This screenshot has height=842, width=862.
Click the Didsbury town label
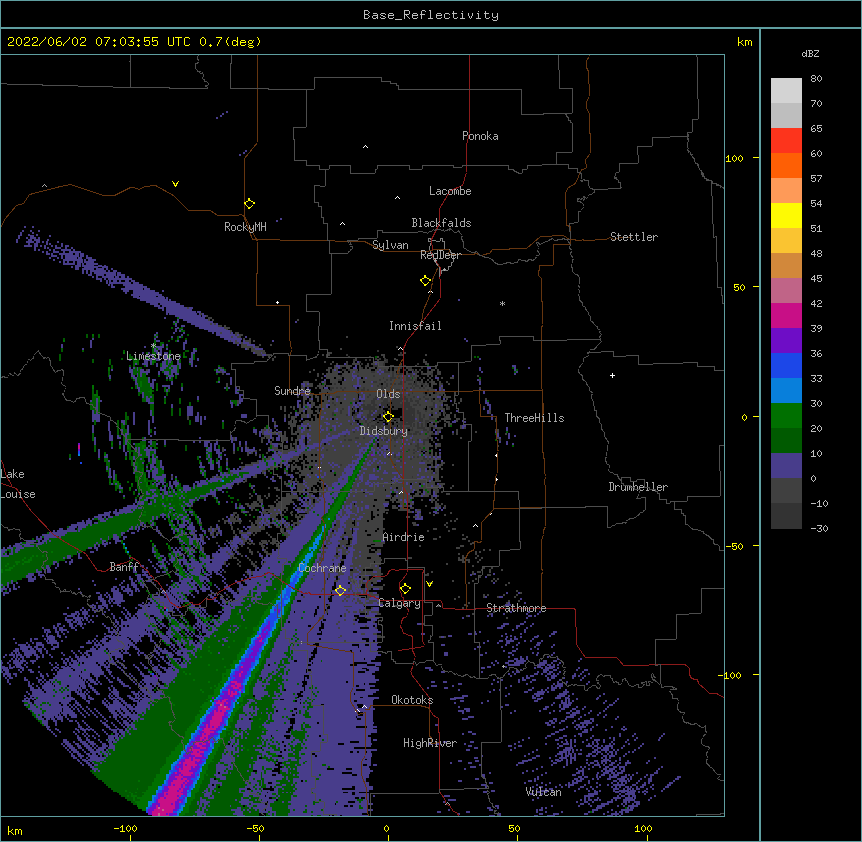384,431
